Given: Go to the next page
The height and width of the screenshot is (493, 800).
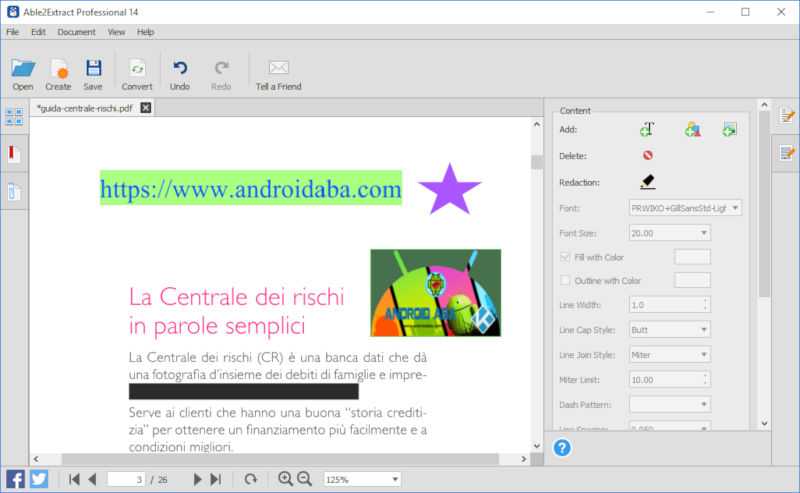Looking at the screenshot, I should [x=197, y=479].
